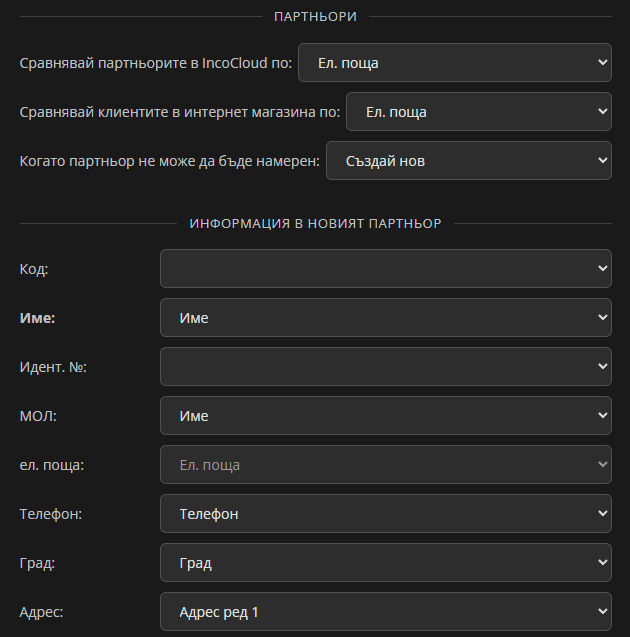This screenshot has height=637, width=630.
Task: Expand the empty 'Идент. №' dropdown
Action: tap(385, 366)
